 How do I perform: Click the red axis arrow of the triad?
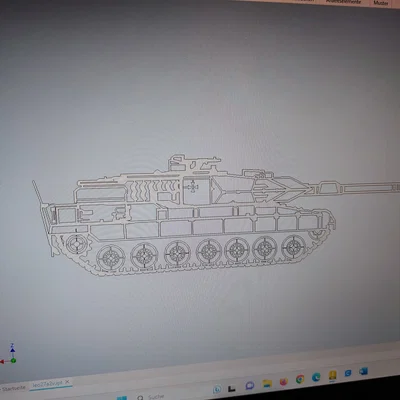click(x=3, y=361)
